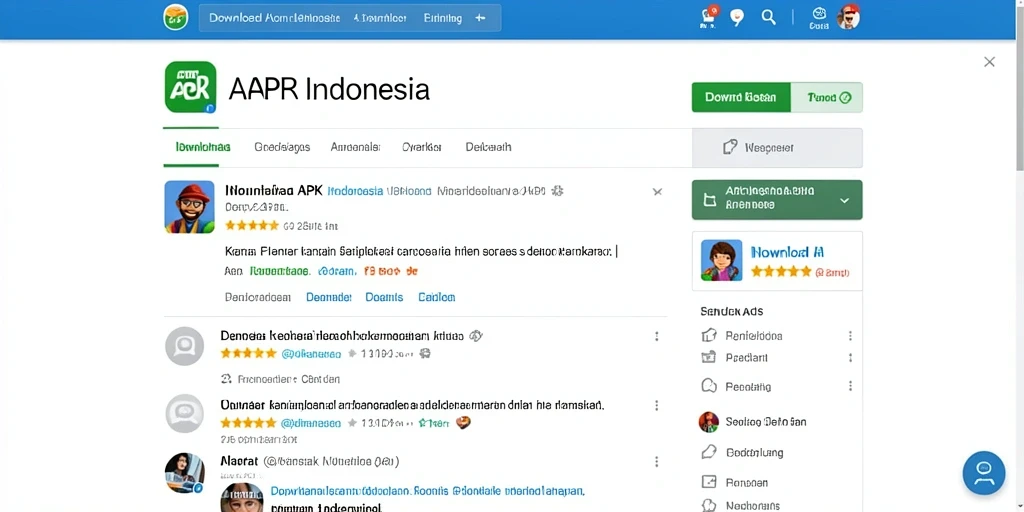1024x512 pixels.
Task: Click the grey 'Weepaeier' button
Action: click(x=777, y=148)
